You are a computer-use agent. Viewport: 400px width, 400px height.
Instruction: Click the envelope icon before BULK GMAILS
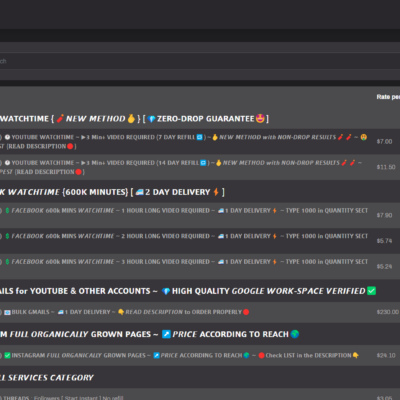point(7,312)
